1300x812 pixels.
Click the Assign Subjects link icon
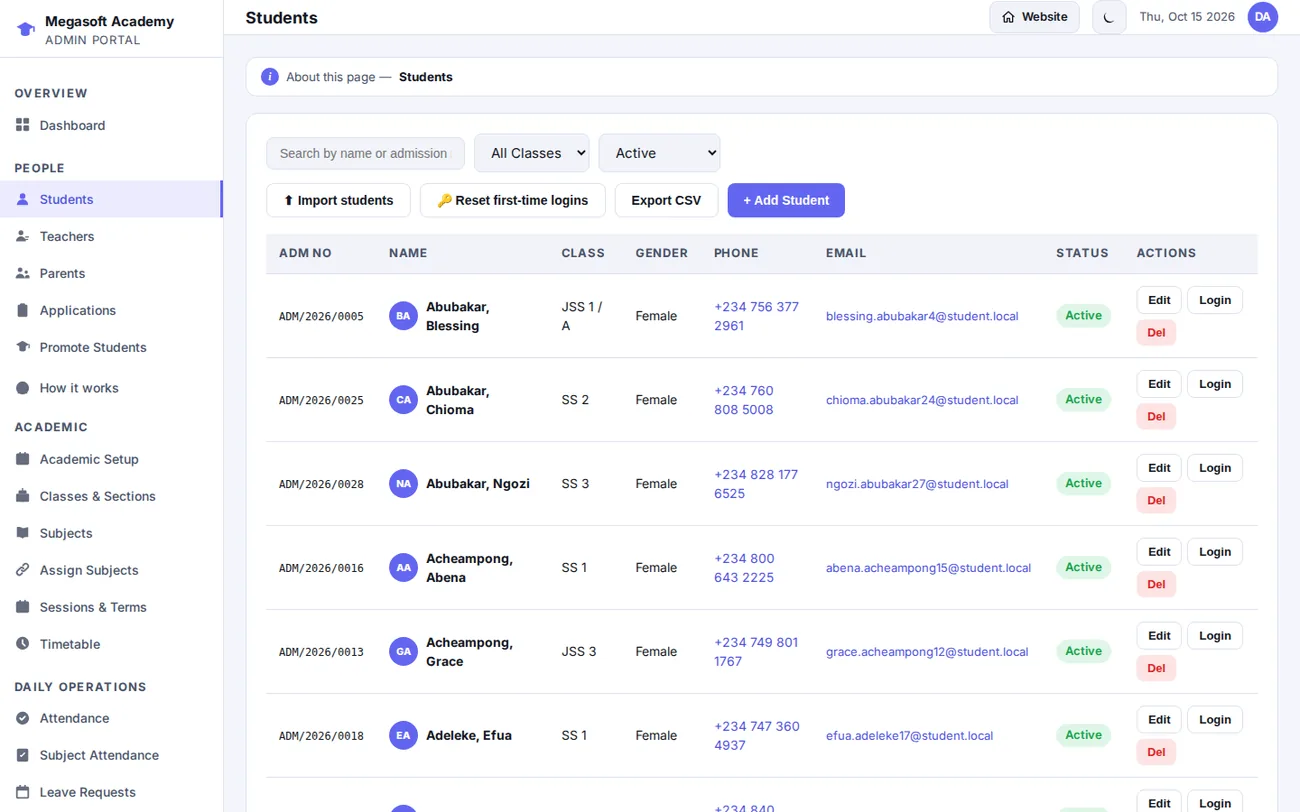click(23, 570)
